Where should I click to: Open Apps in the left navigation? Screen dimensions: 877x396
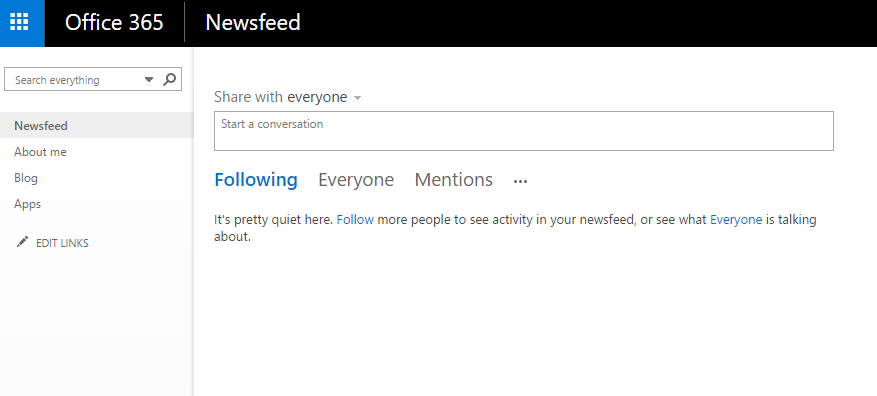point(27,204)
